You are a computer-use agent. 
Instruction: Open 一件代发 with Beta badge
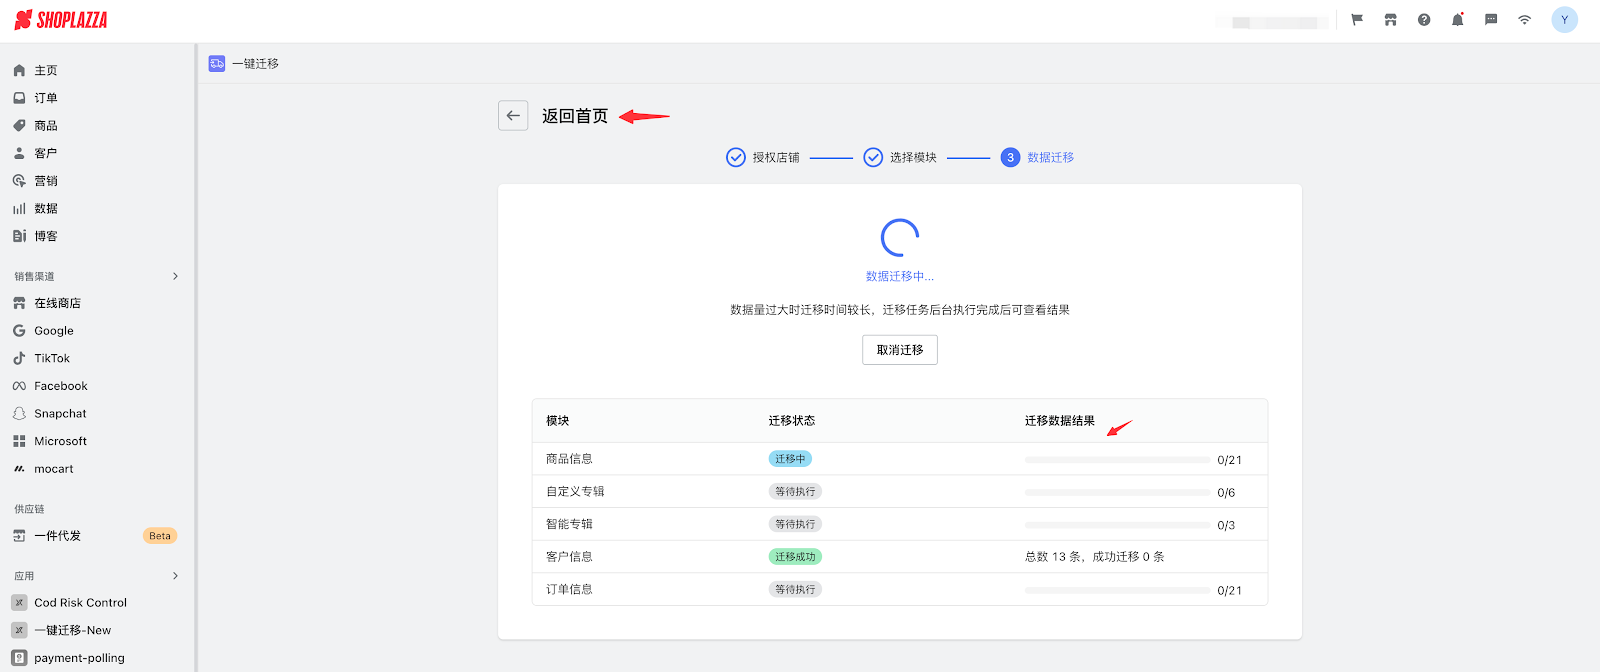tap(58, 536)
